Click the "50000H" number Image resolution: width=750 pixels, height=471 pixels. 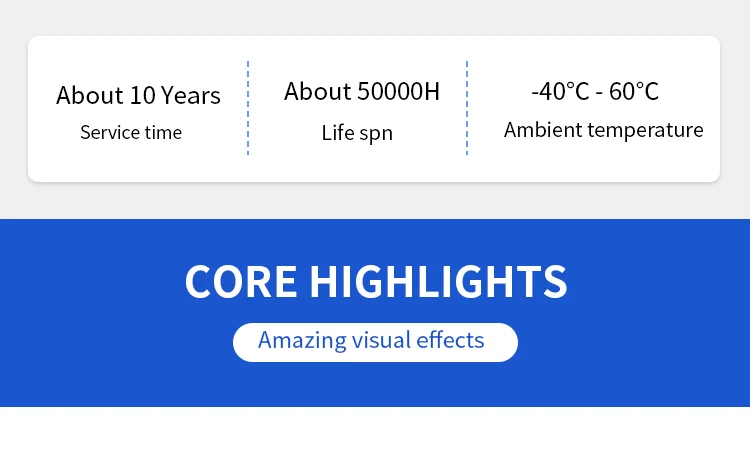398,92
